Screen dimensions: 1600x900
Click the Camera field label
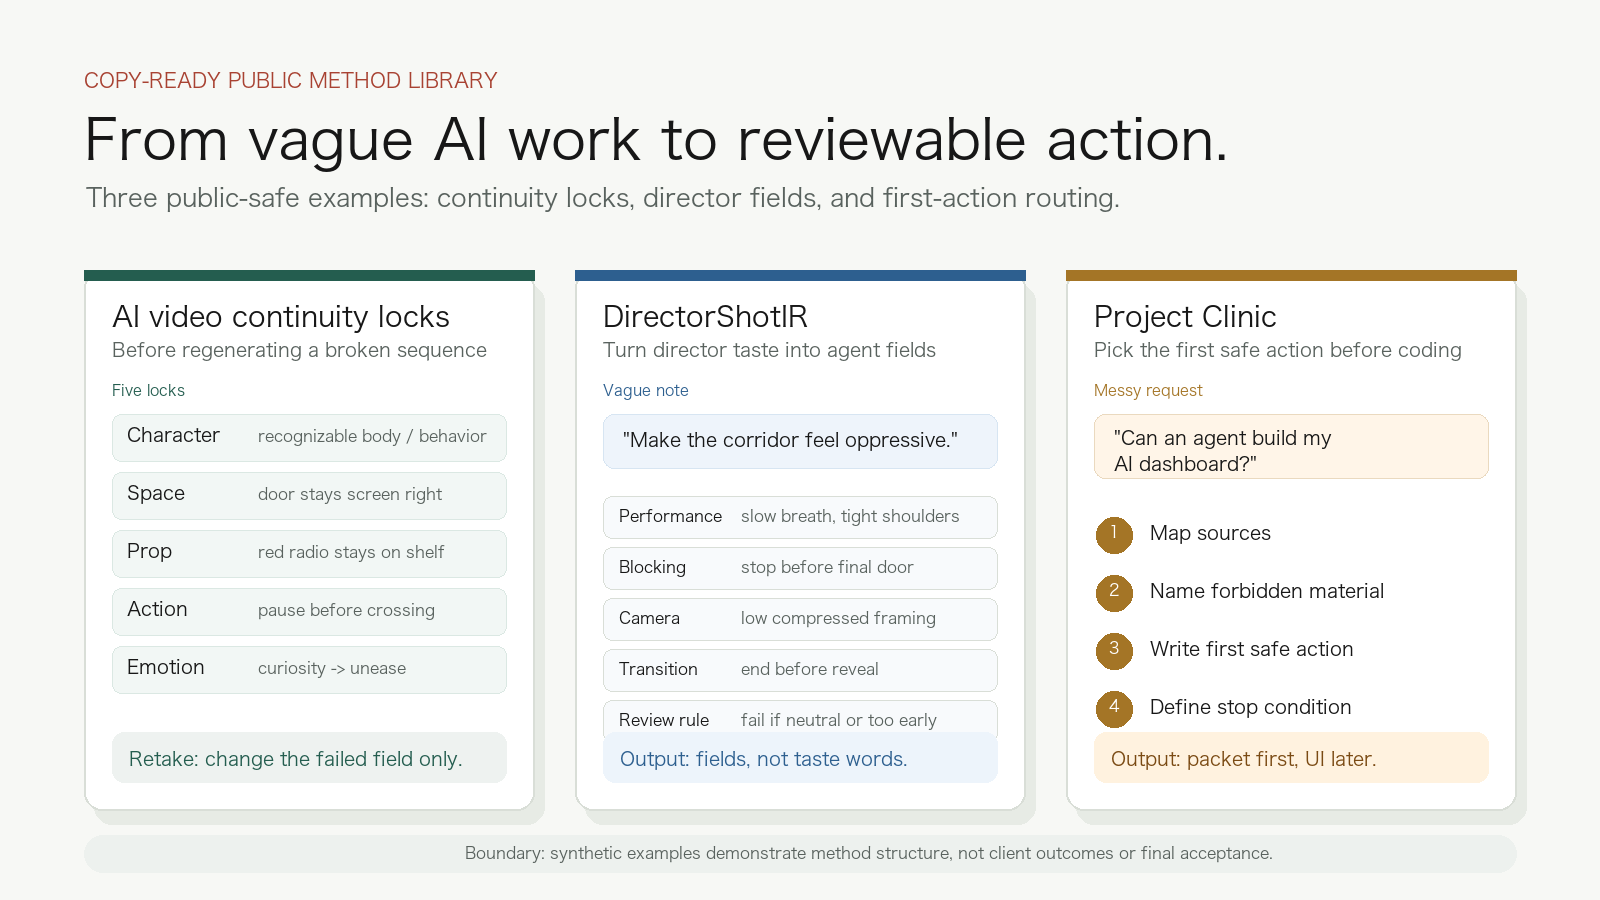[x=649, y=618]
